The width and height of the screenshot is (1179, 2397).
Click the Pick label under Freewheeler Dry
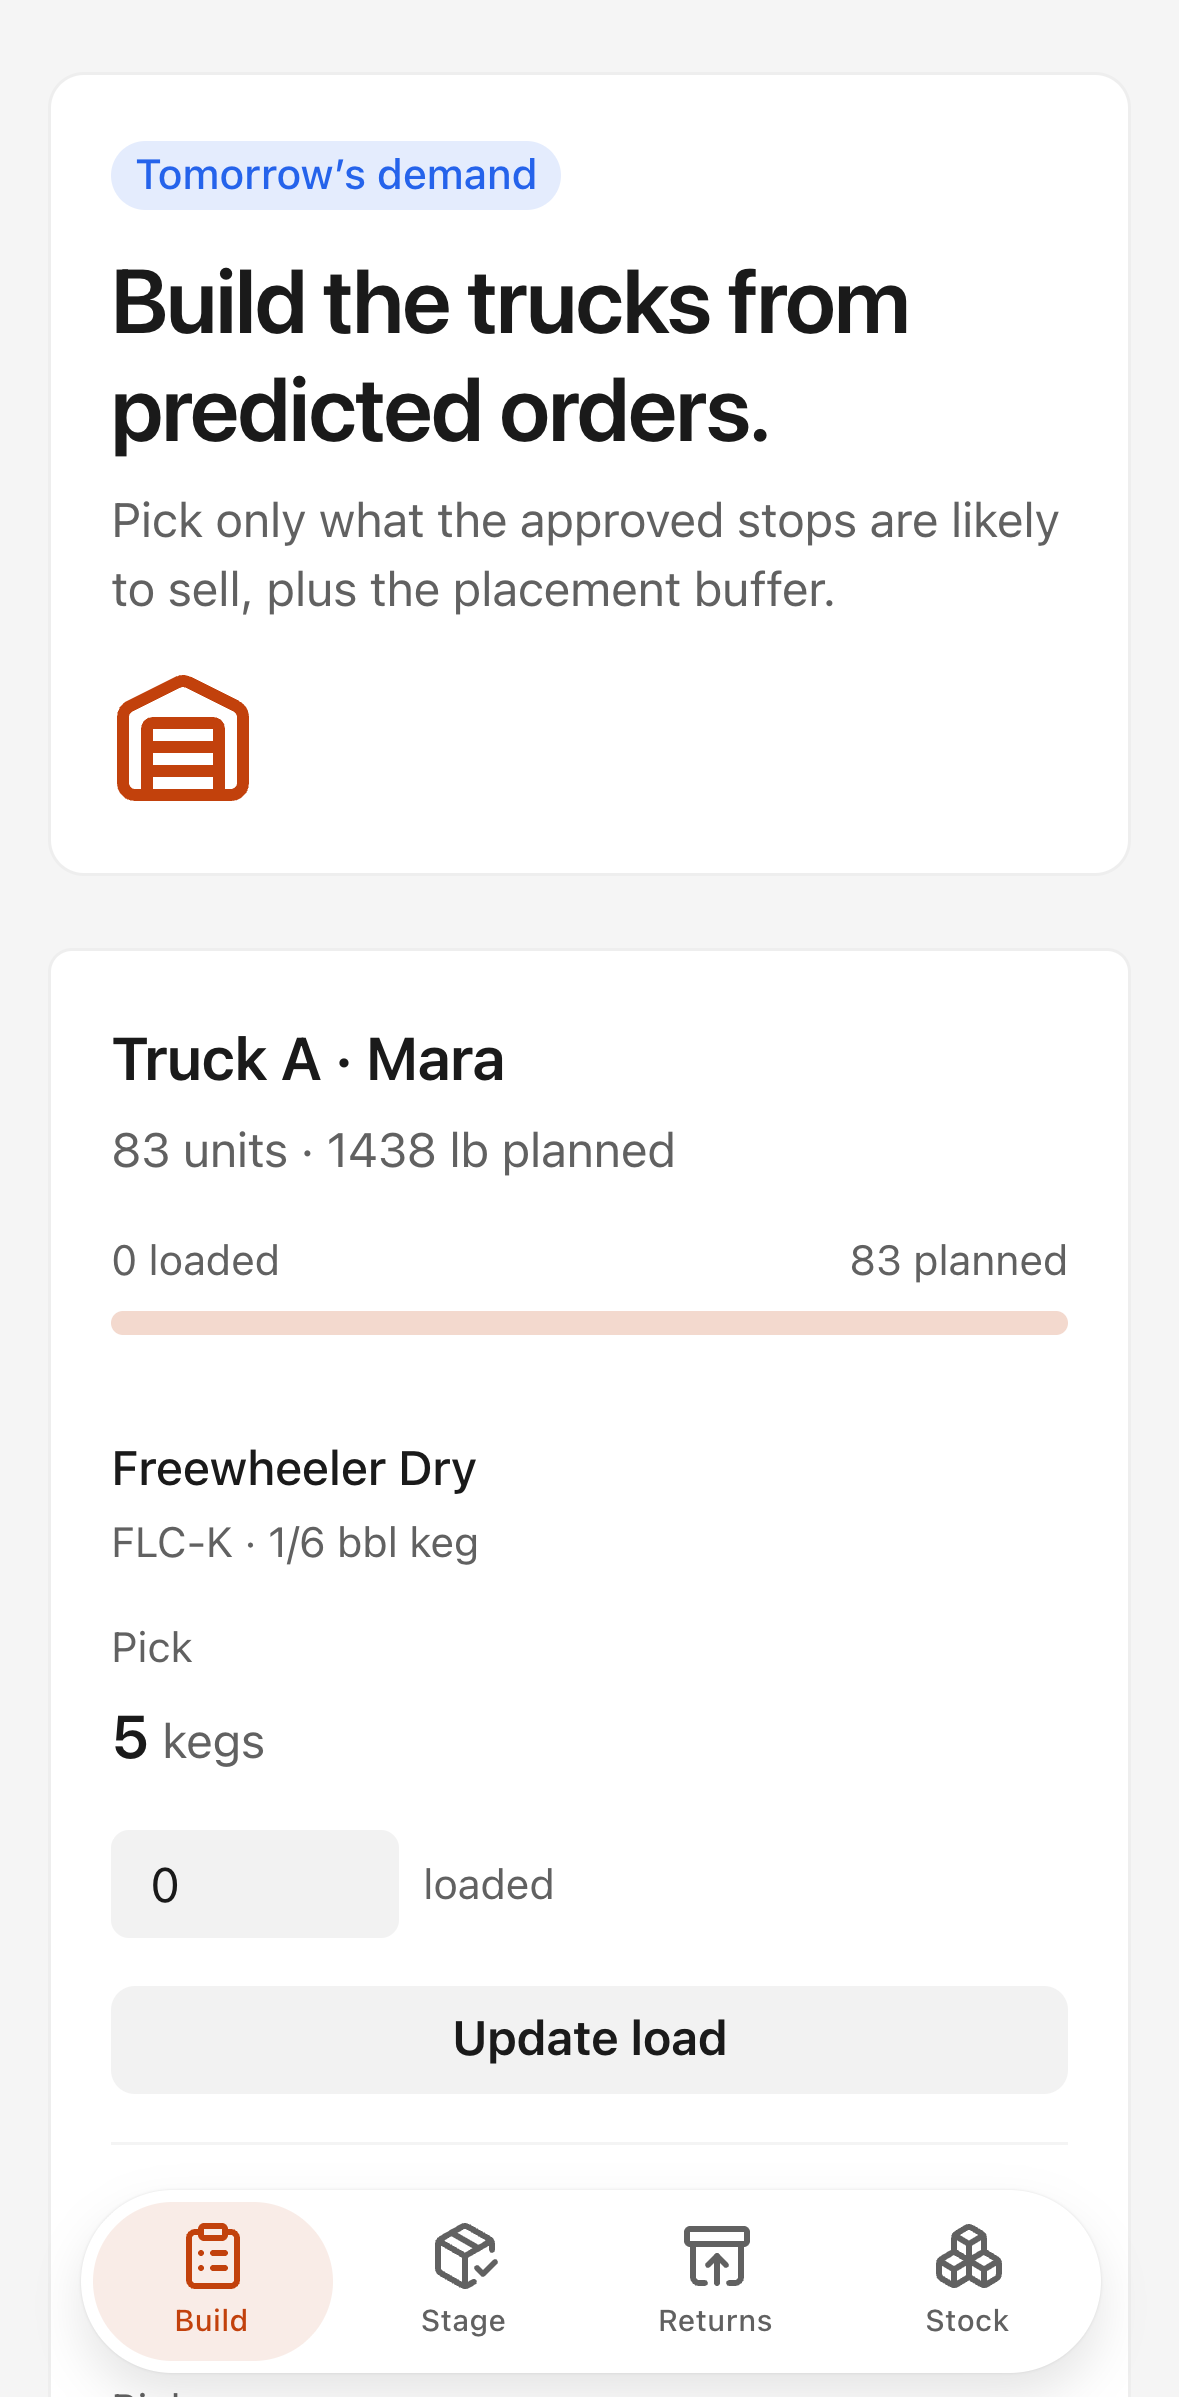pos(152,1647)
